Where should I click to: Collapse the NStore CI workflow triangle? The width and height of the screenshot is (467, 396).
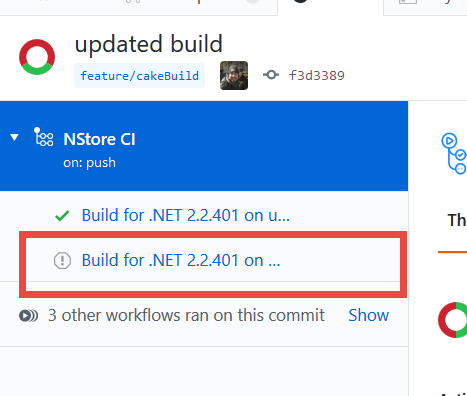click(x=14, y=137)
